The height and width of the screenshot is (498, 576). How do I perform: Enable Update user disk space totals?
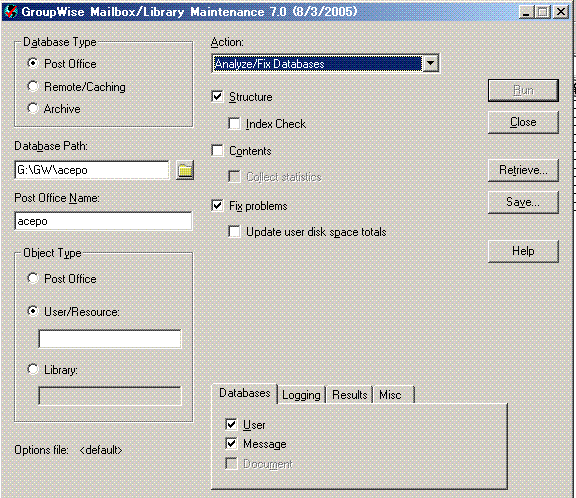pyautogui.click(x=234, y=232)
